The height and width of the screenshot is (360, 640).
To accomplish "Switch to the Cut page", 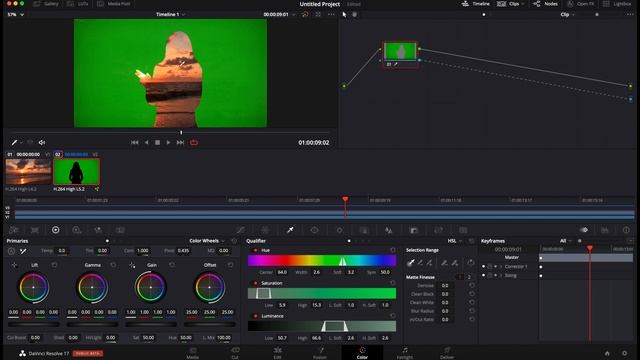I will pyautogui.click(x=235, y=353).
